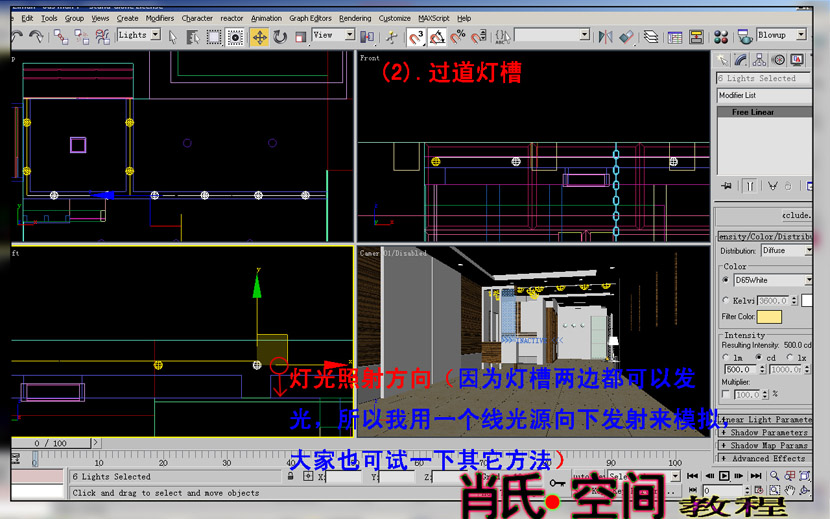Click the Filter Color yellow swatch
Screen dimensions: 830x519
pos(769,317)
